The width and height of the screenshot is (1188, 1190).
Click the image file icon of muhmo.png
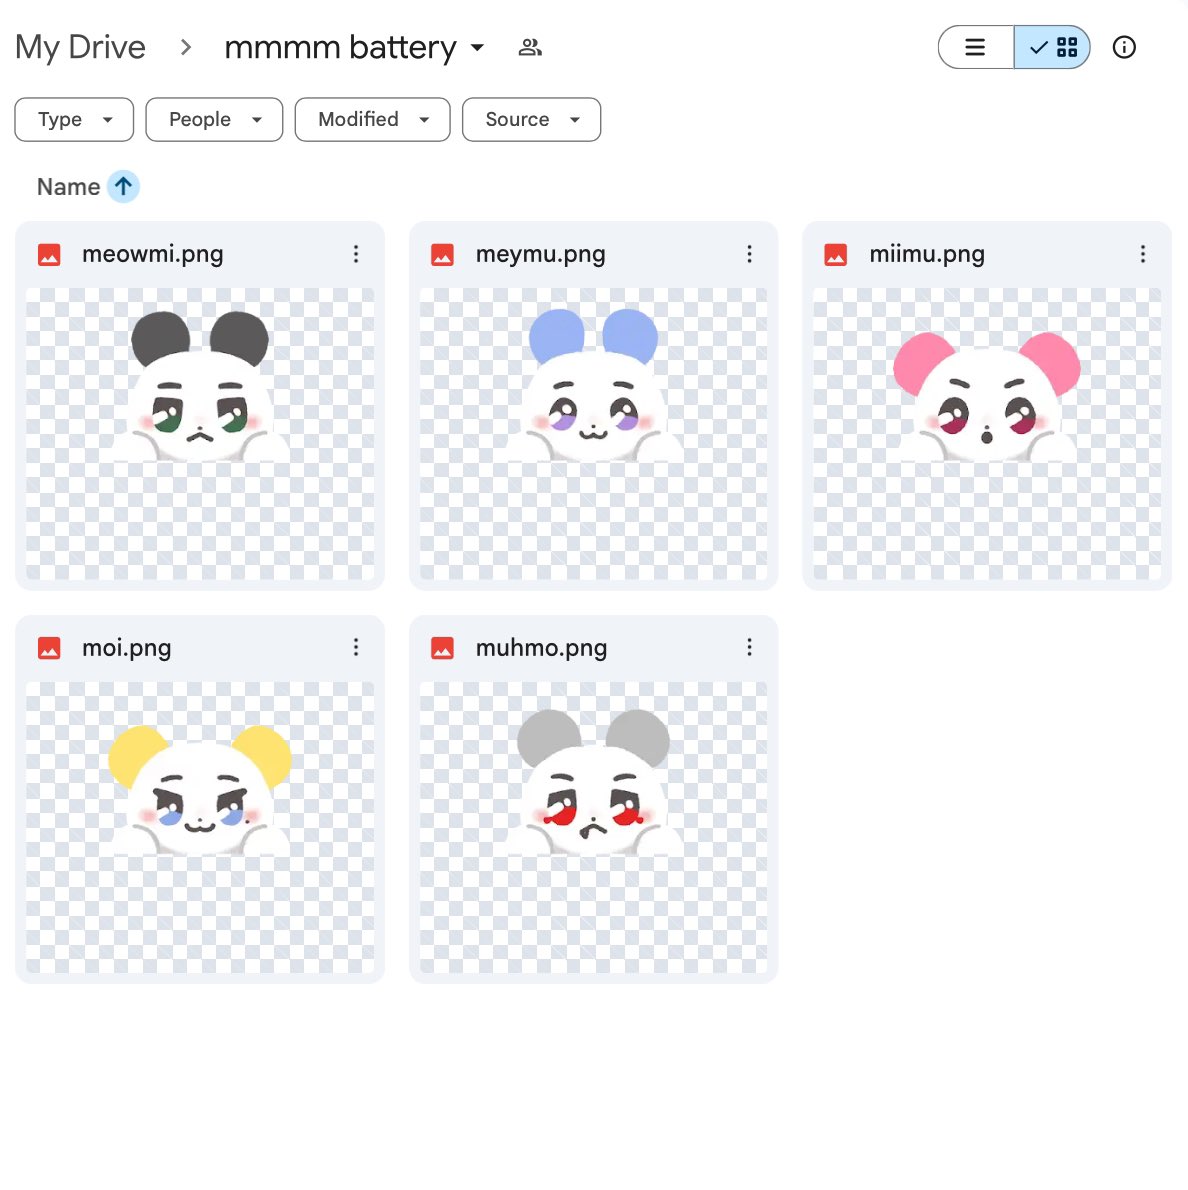443,648
